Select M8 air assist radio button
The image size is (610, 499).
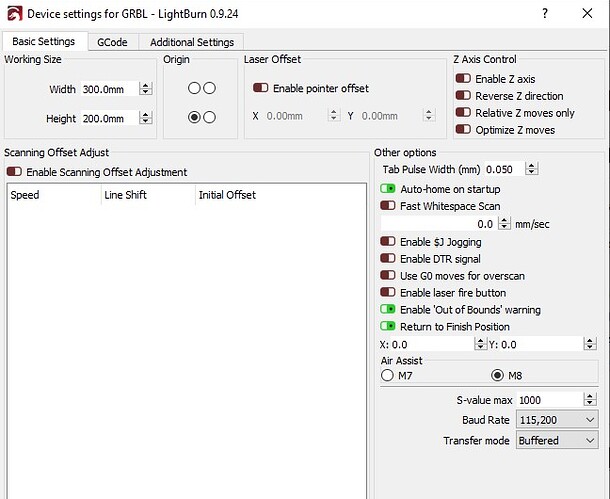pos(497,375)
